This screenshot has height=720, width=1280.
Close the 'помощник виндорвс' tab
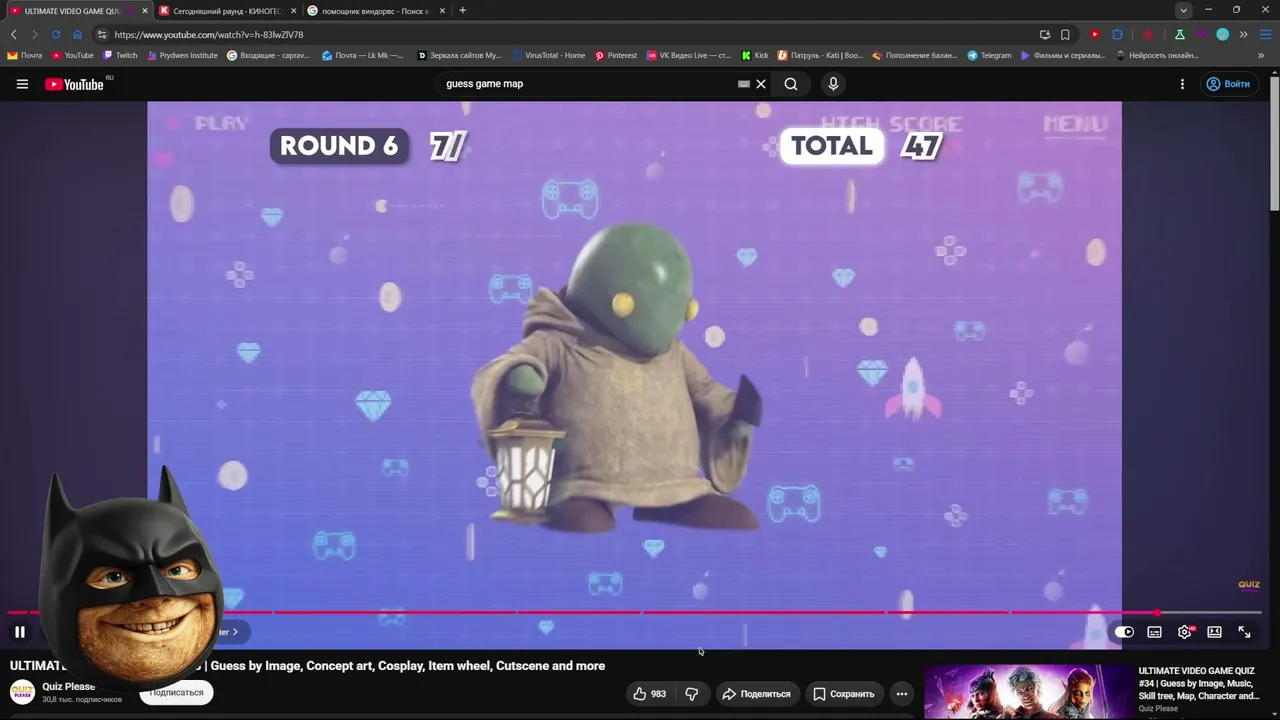click(x=442, y=11)
